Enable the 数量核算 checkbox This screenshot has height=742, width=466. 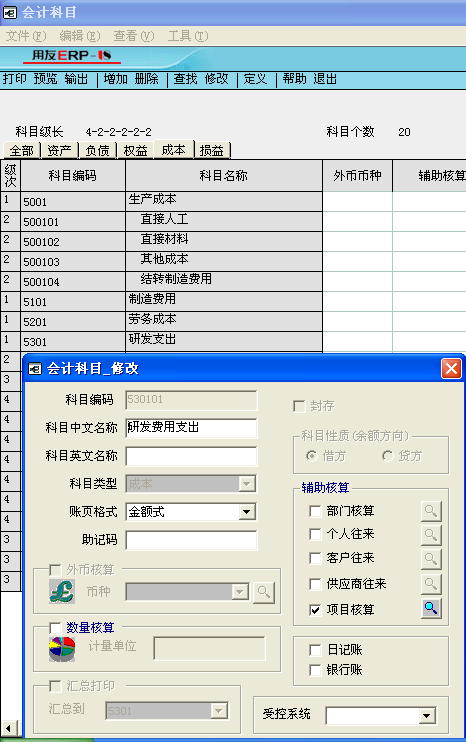coord(55,628)
